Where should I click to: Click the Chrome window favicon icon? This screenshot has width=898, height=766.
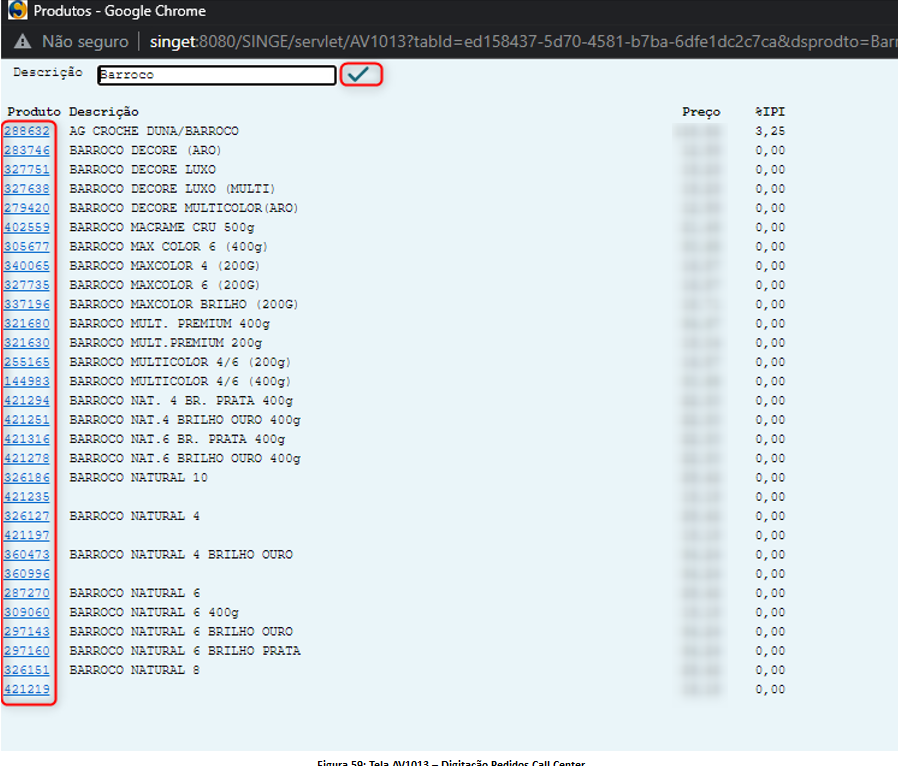pos(17,11)
